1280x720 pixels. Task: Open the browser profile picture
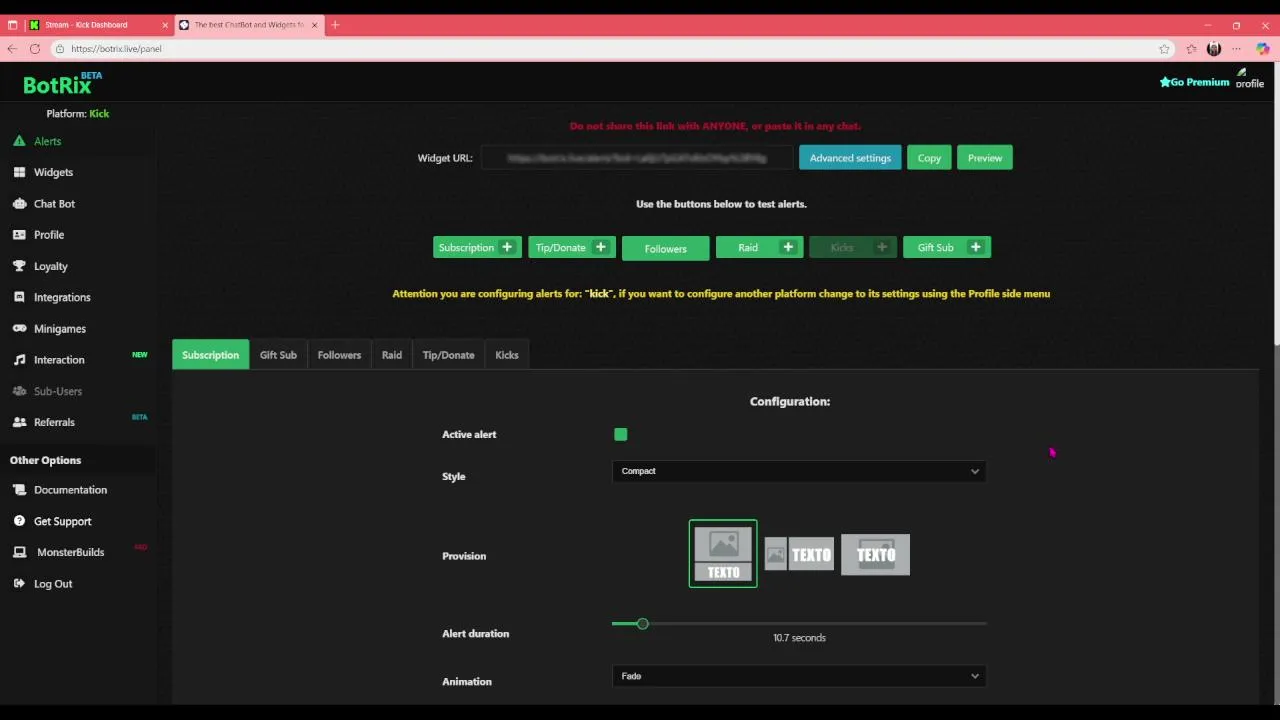(1214, 49)
